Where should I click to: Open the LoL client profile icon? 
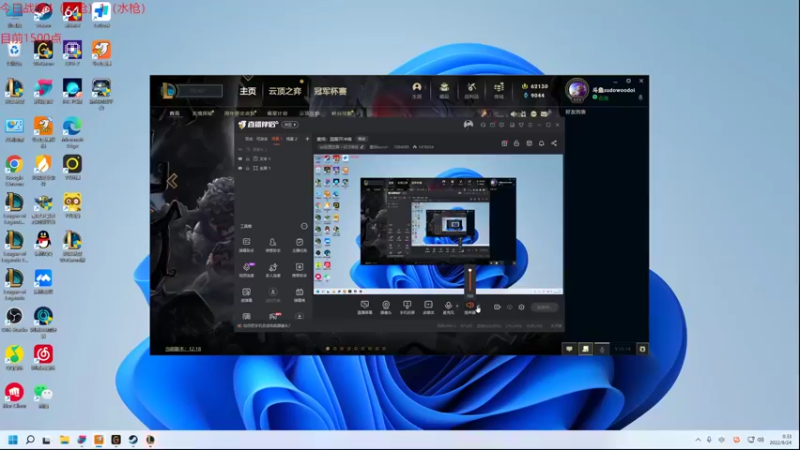click(417, 90)
